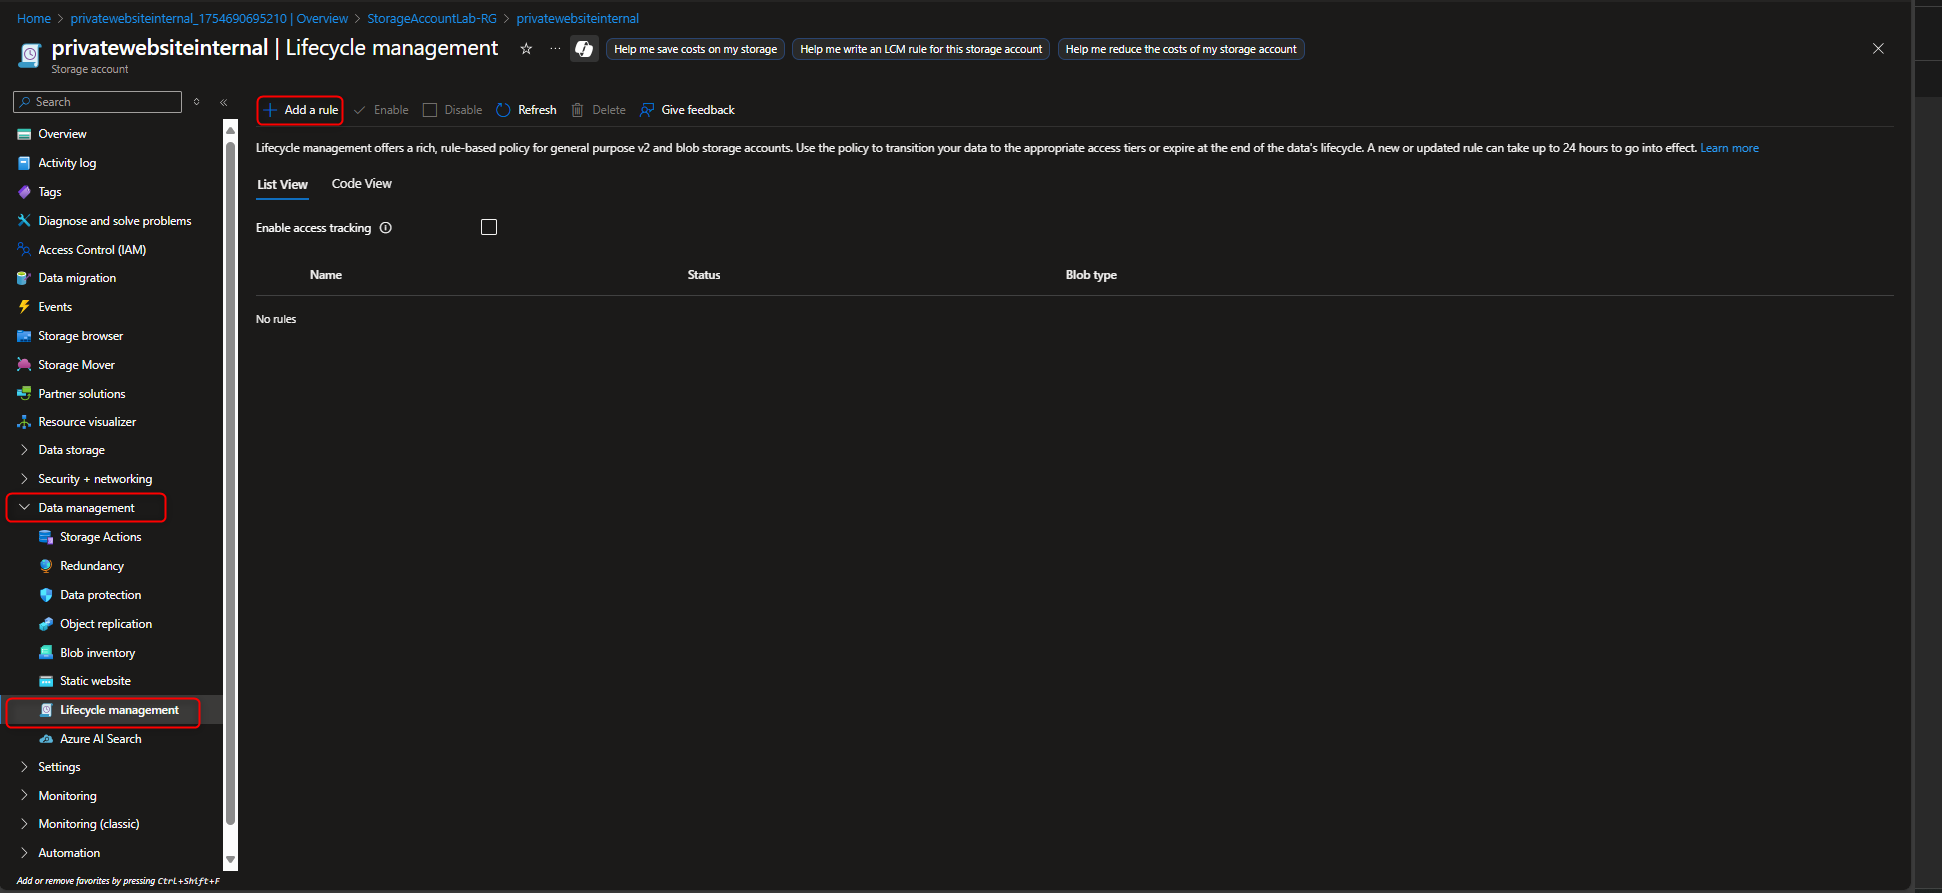
Task: Sort by Name column header
Action: pyautogui.click(x=326, y=275)
